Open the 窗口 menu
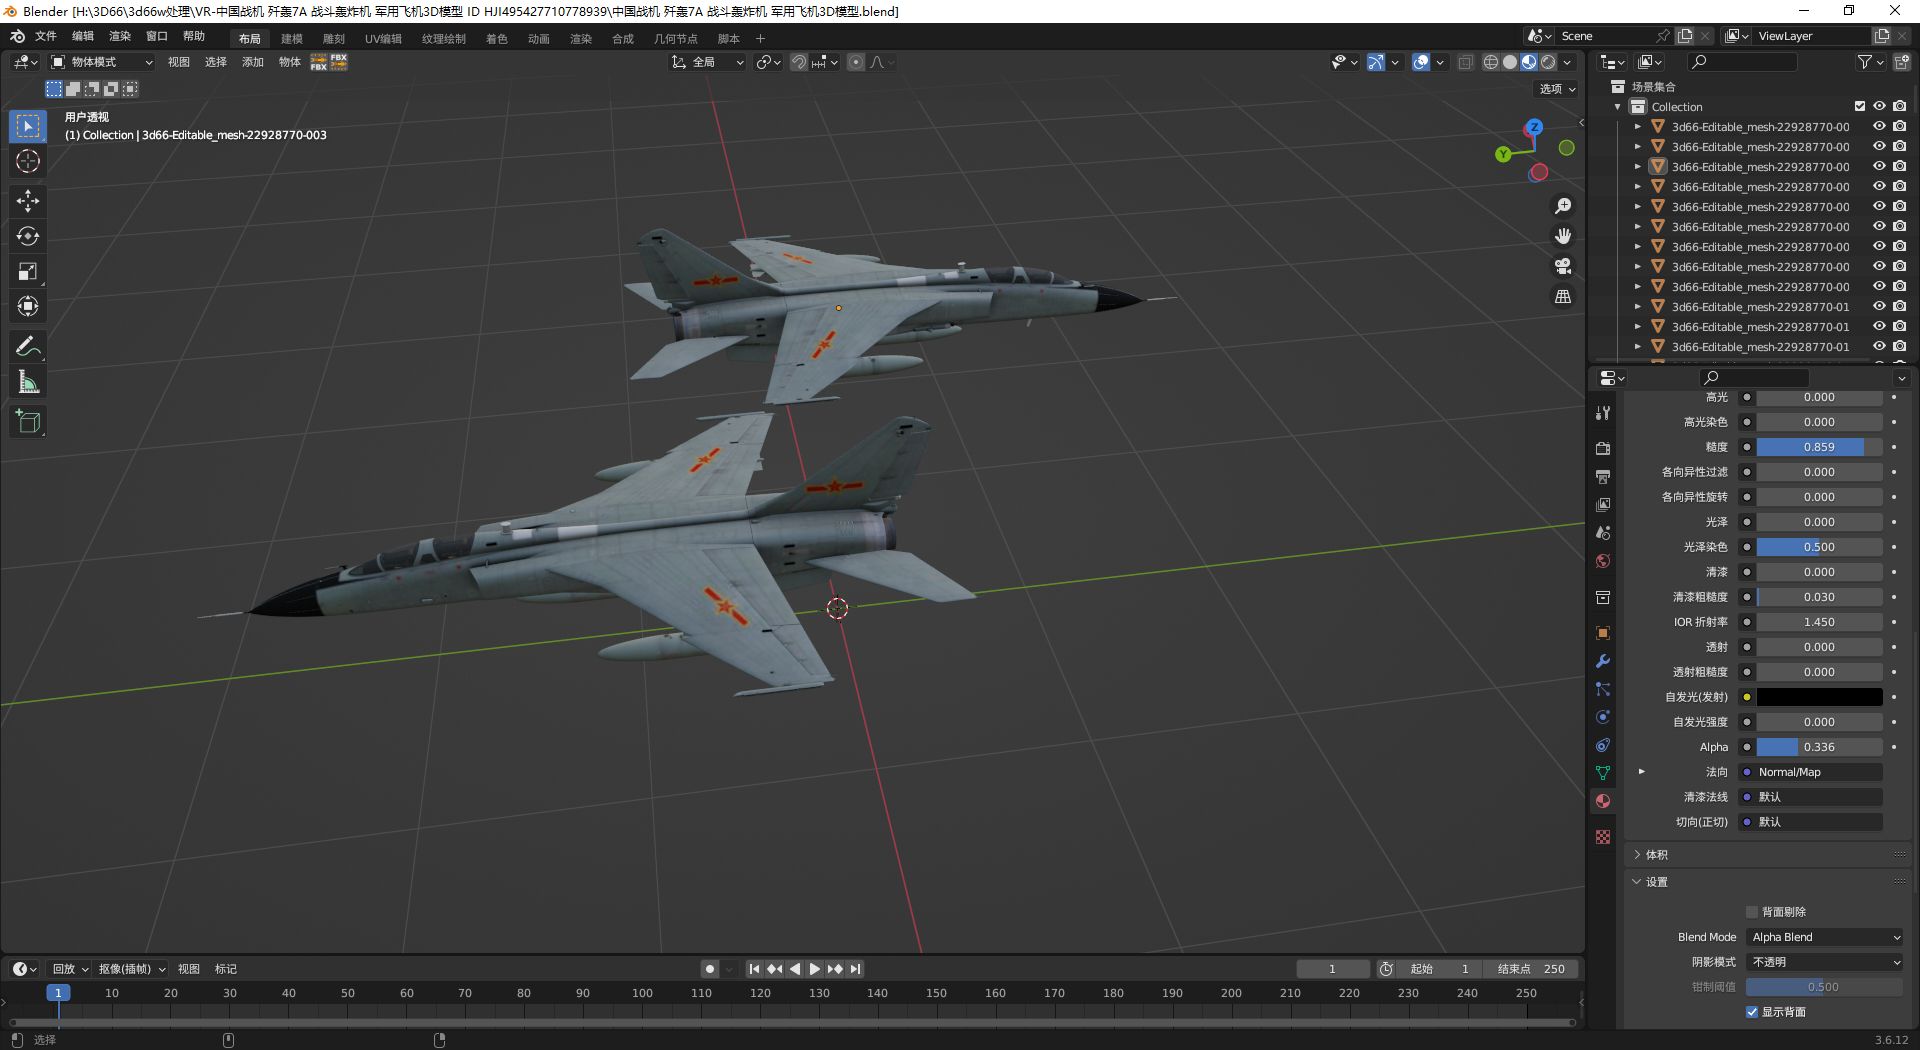Viewport: 1920px width, 1050px height. pyautogui.click(x=157, y=37)
